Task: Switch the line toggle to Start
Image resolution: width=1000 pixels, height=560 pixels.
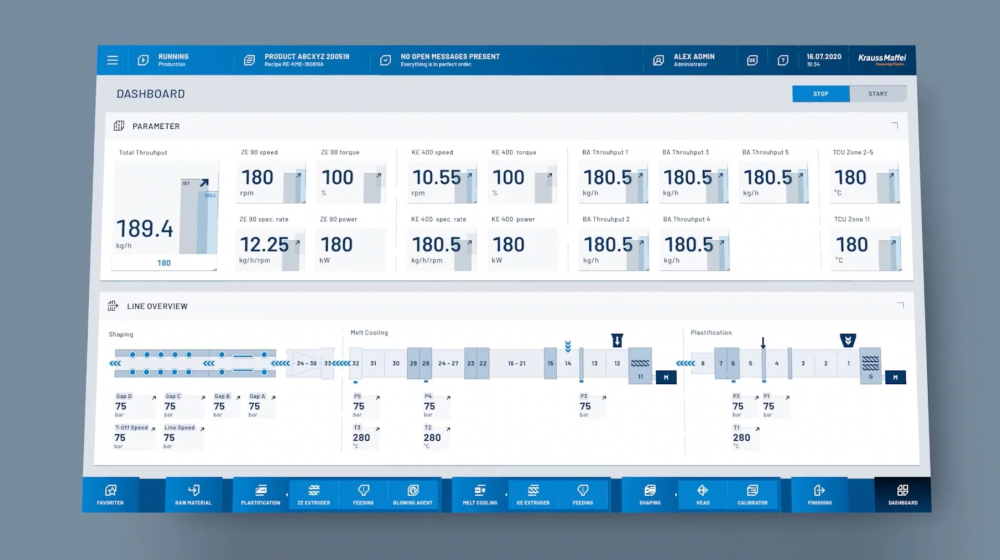Action: point(877,94)
